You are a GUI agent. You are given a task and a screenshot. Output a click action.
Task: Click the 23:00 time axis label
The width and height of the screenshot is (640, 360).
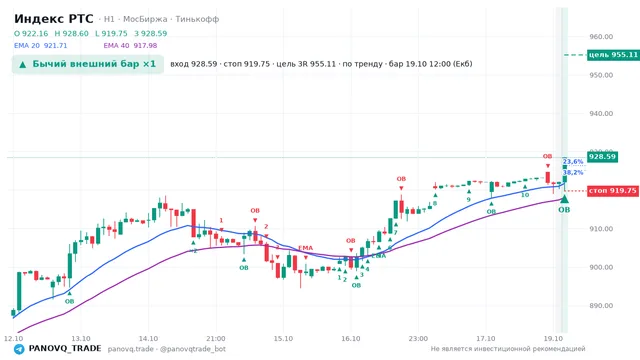pos(418,339)
